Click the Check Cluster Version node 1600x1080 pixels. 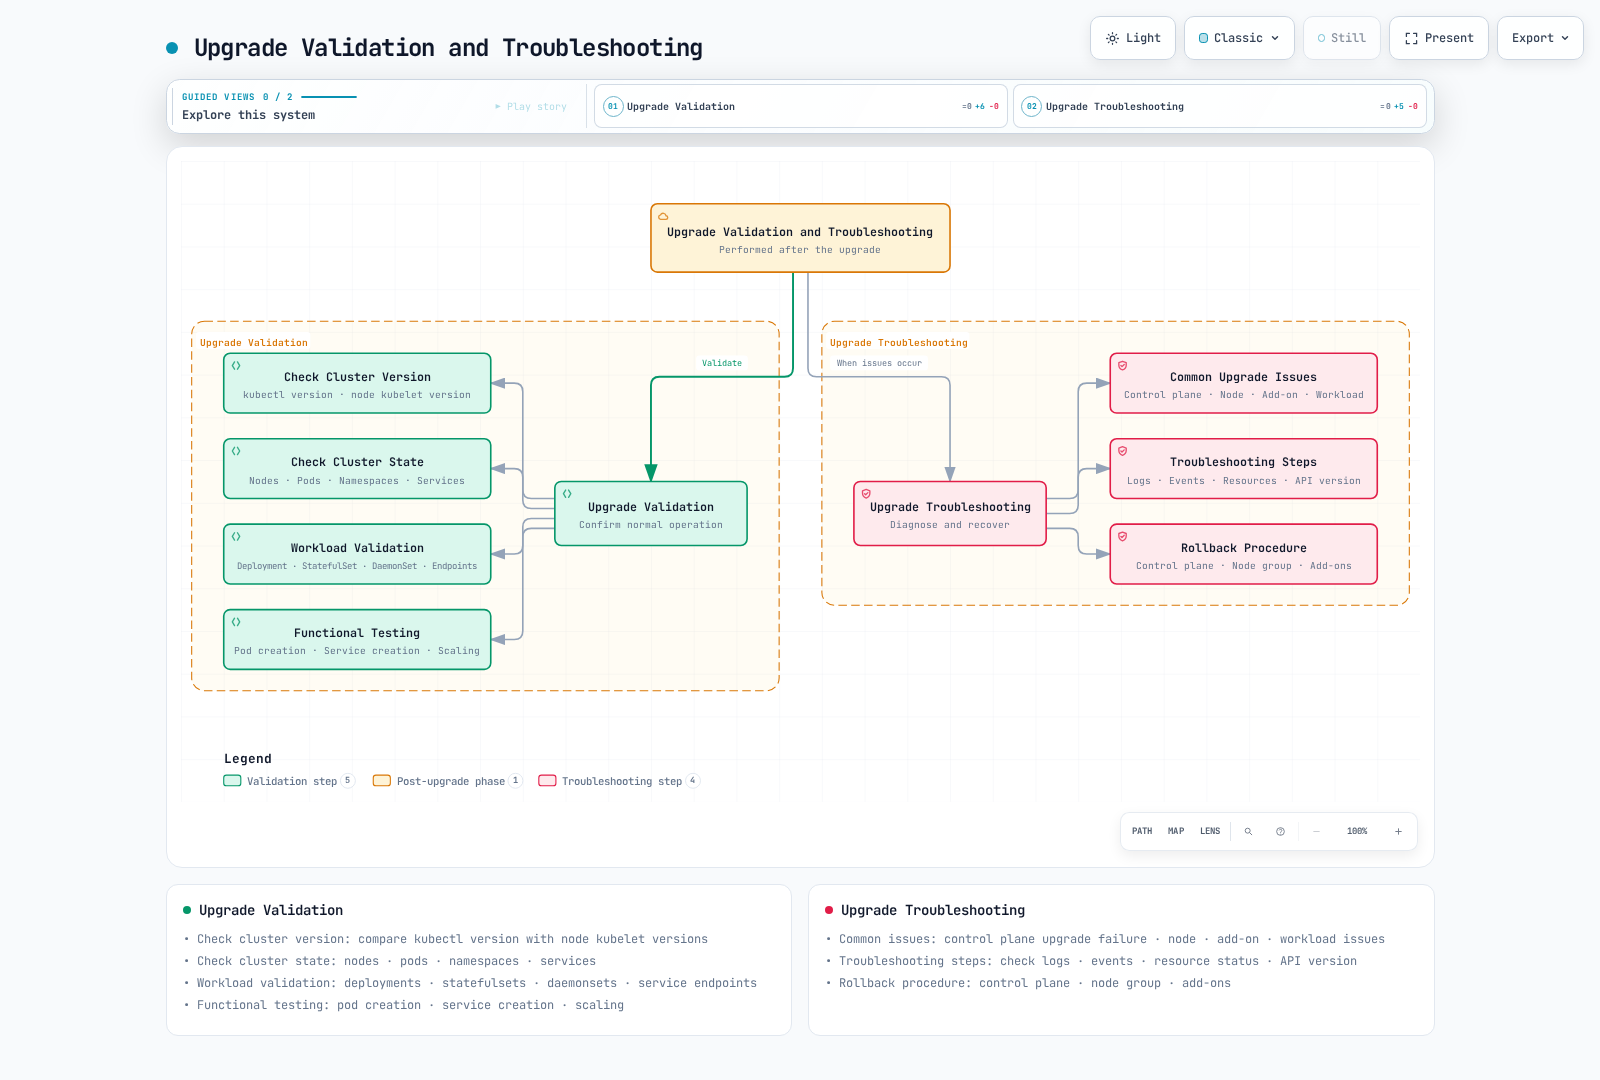357,383
